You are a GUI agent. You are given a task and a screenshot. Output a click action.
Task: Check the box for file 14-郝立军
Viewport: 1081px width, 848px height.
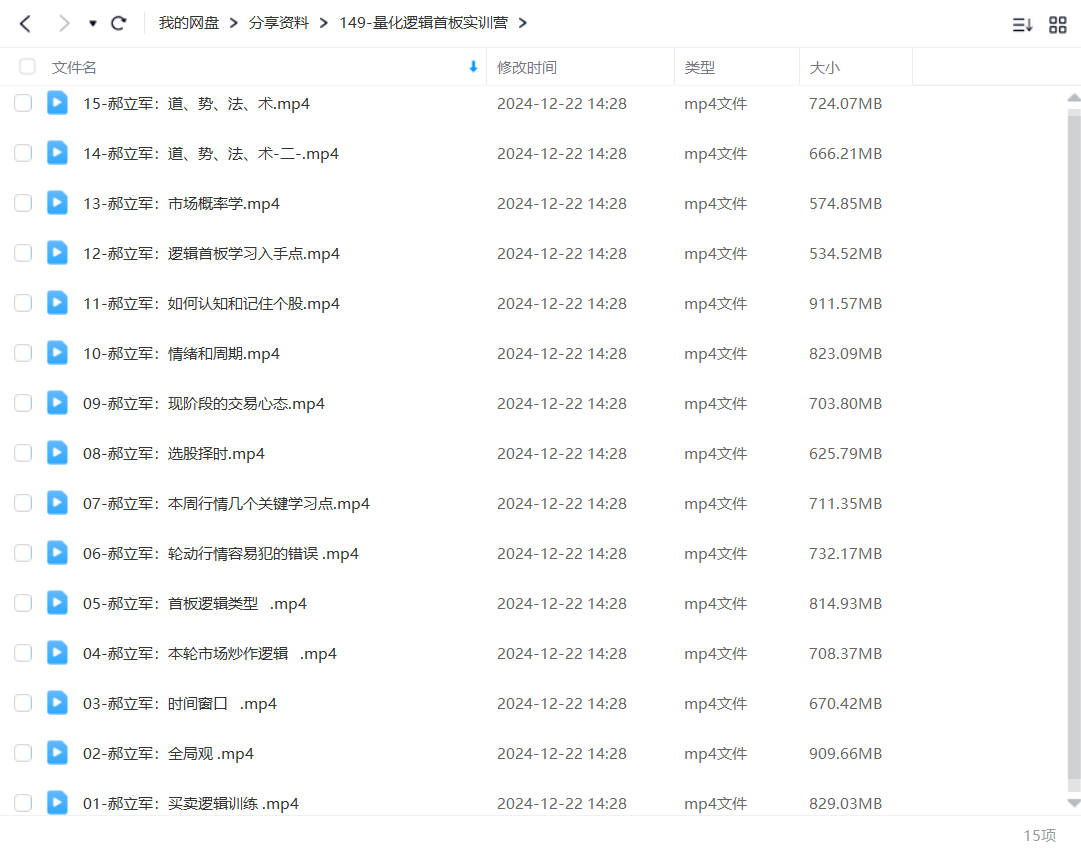[23, 153]
